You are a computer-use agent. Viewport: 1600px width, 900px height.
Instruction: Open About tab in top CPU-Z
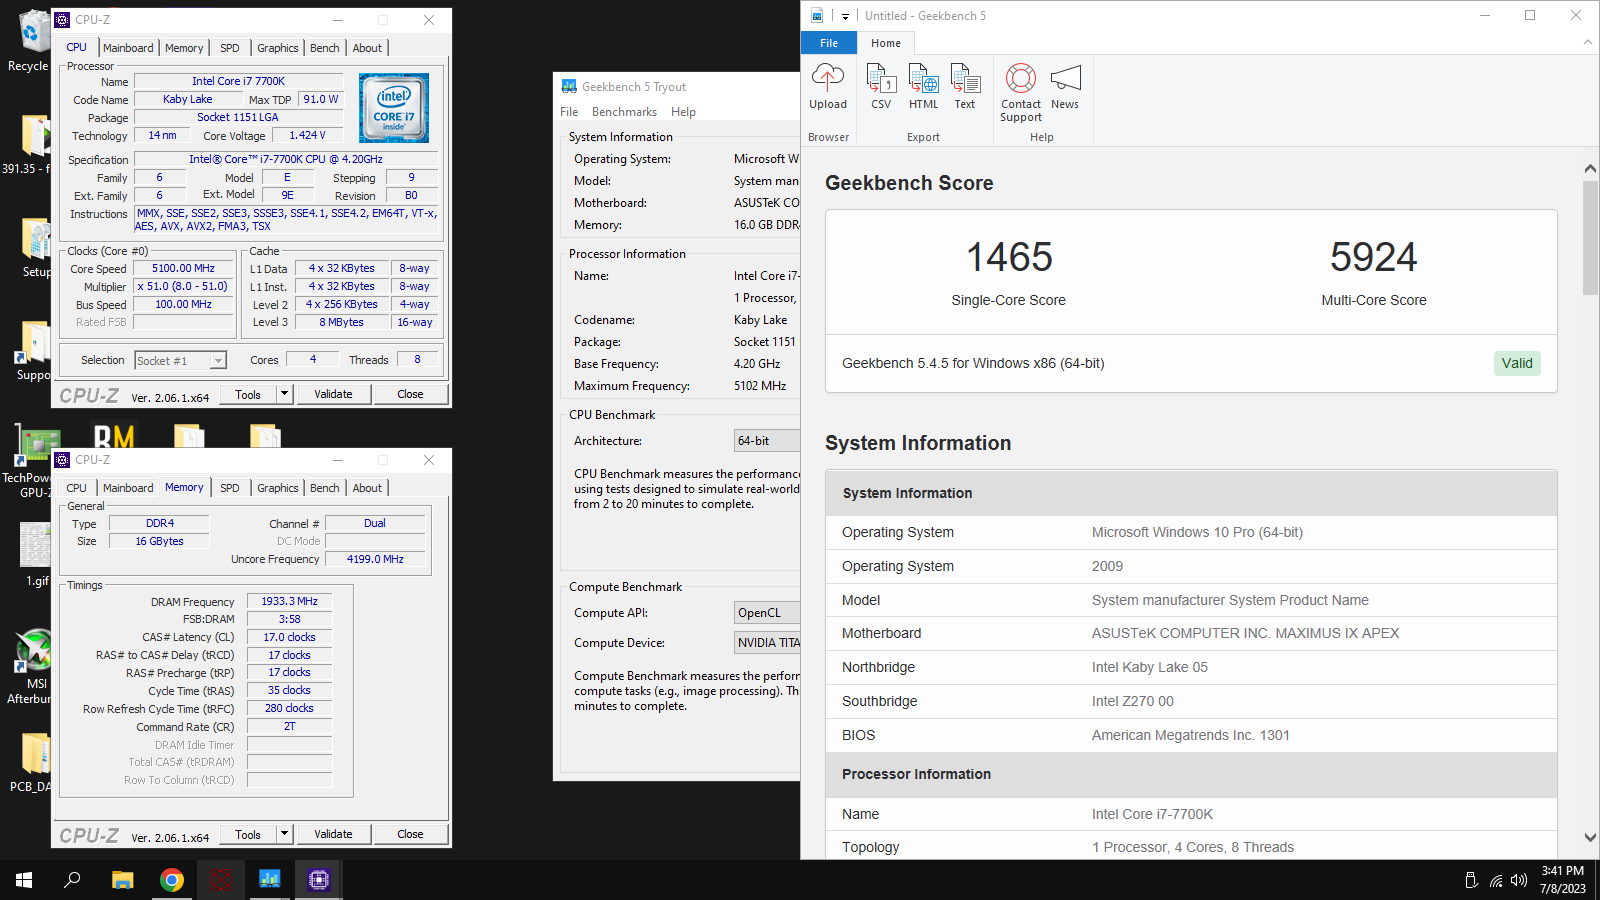point(367,48)
